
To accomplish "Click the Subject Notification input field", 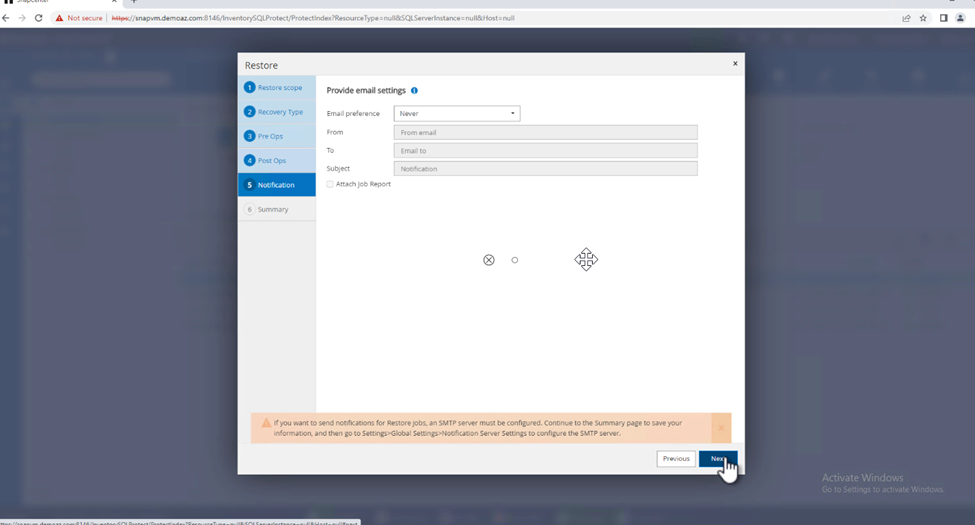I will pos(545,169).
